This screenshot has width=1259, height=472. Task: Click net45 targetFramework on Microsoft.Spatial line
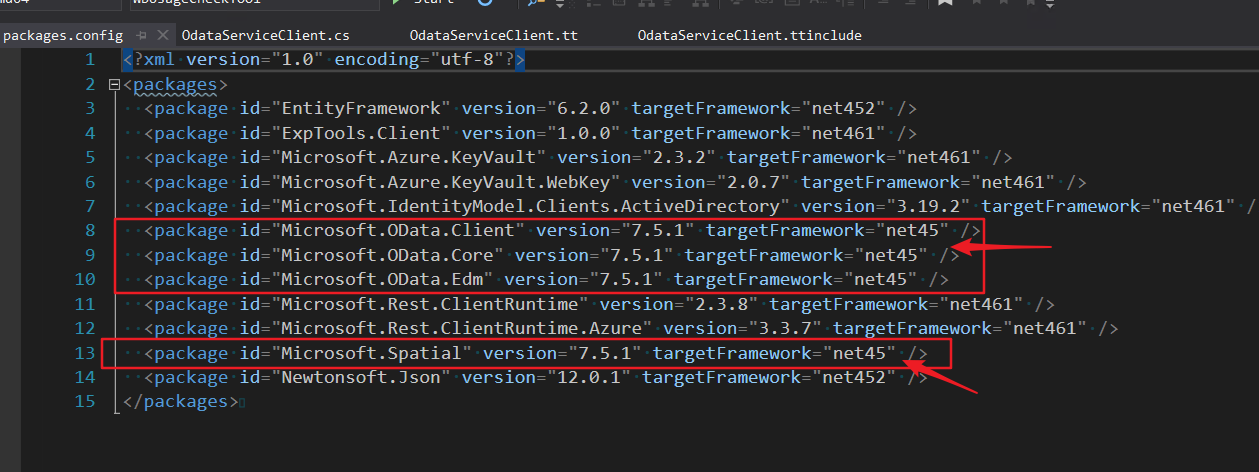click(859, 353)
